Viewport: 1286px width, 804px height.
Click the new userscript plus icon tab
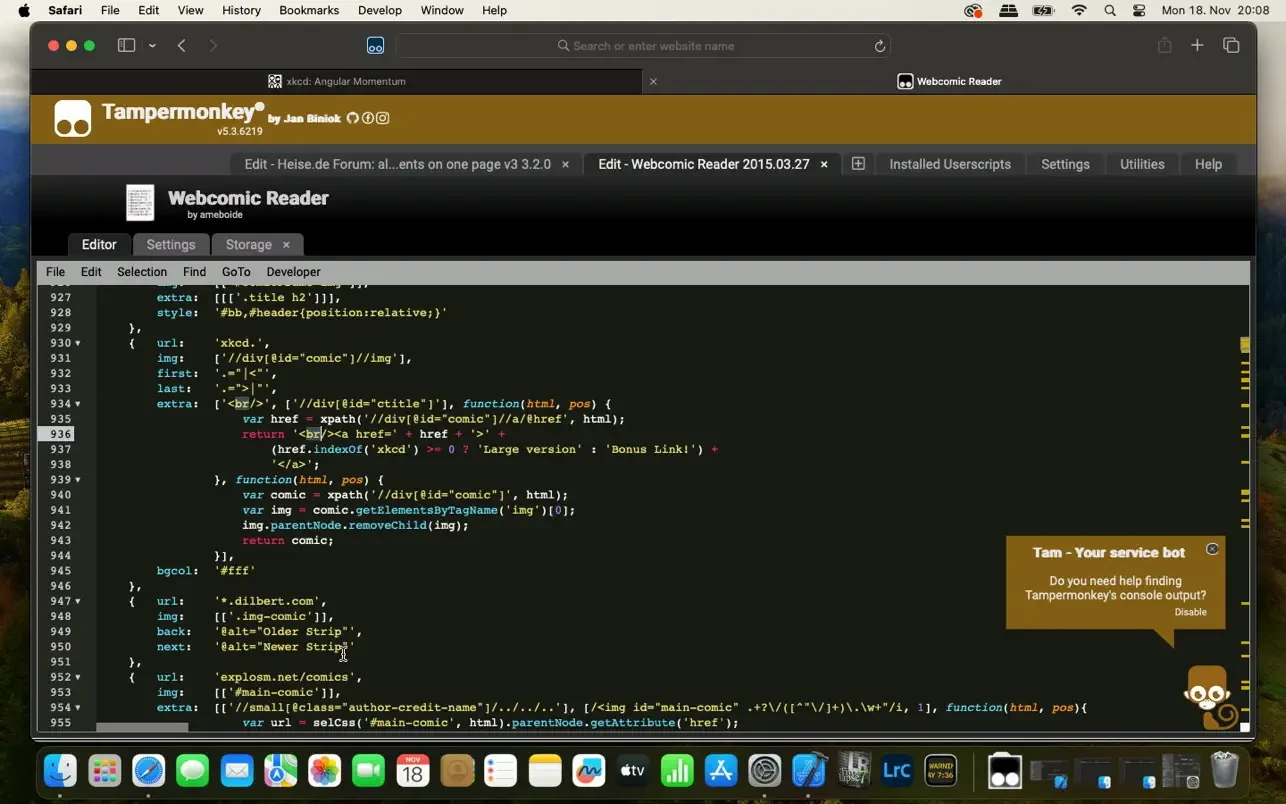point(858,164)
